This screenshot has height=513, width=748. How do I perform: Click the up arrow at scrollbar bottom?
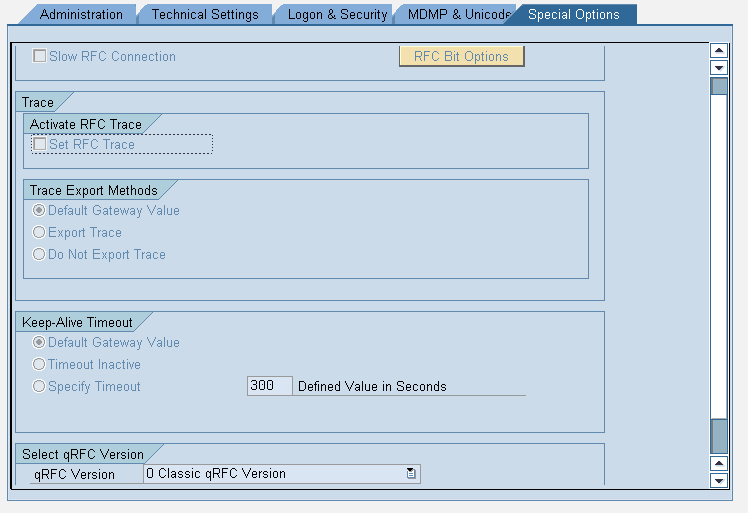click(x=717, y=464)
